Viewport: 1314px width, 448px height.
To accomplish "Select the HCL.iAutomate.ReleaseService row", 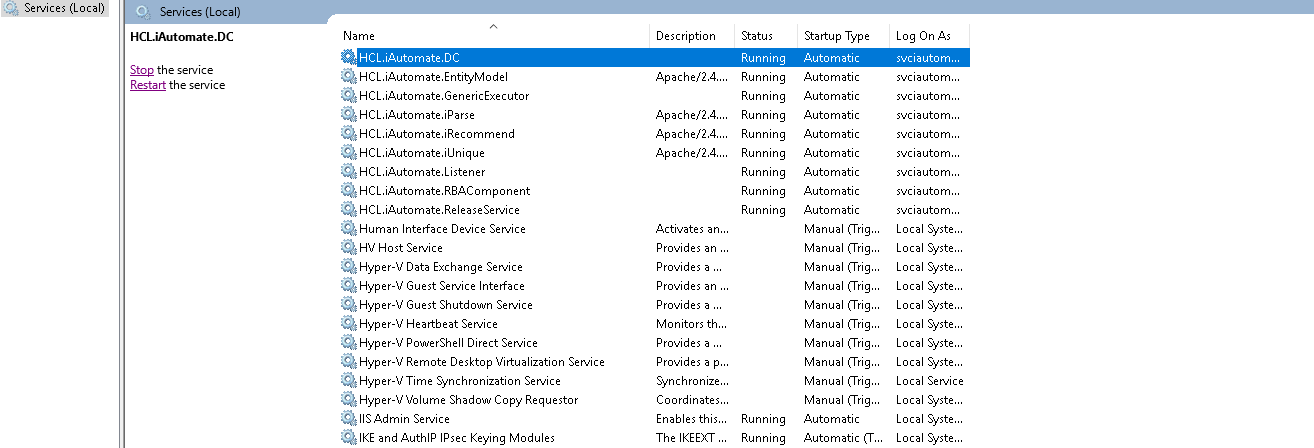I will (439, 210).
